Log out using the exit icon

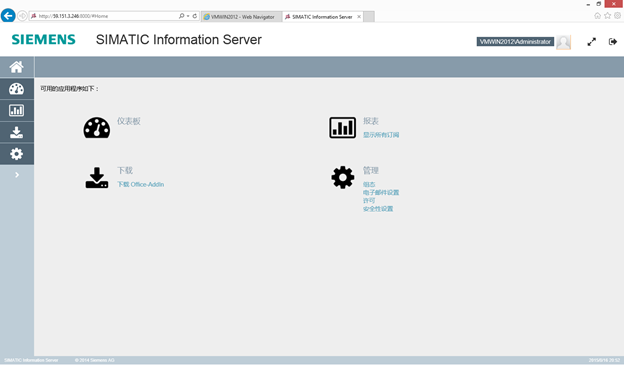coord(613,41)
